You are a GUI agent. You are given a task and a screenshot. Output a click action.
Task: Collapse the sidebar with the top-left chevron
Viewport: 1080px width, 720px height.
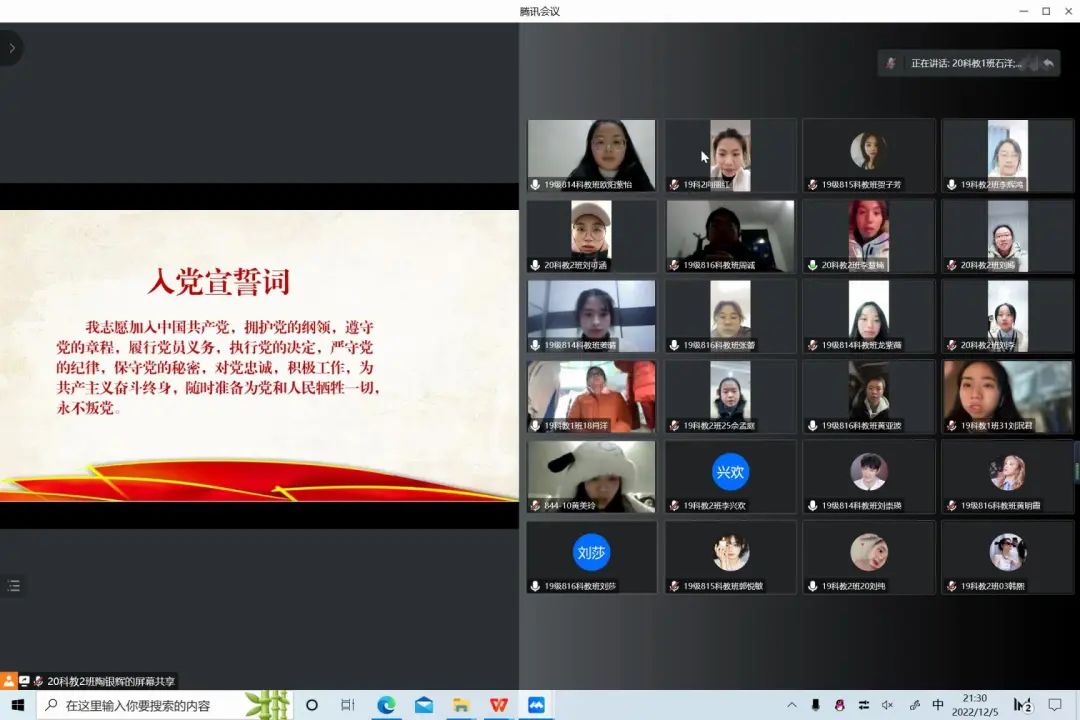pyautogui.click(x=13, y=47)
